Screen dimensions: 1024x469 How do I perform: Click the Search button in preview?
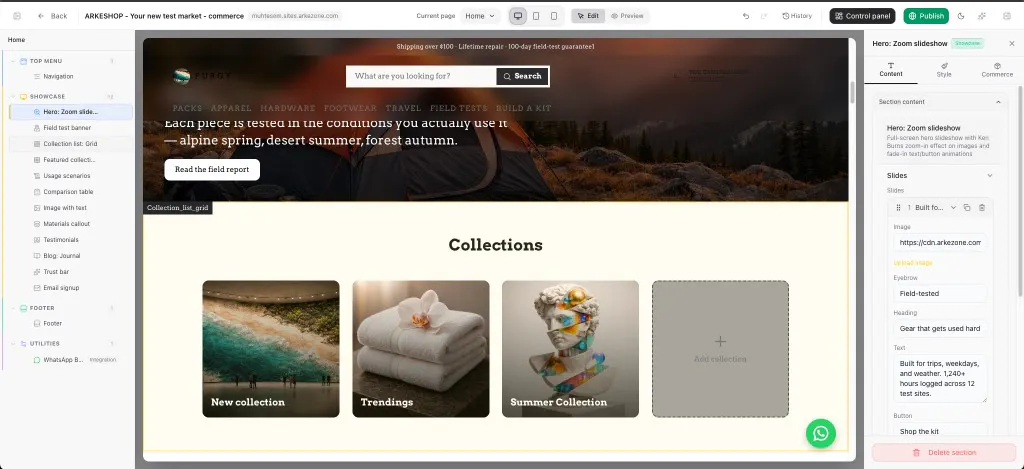522,76
